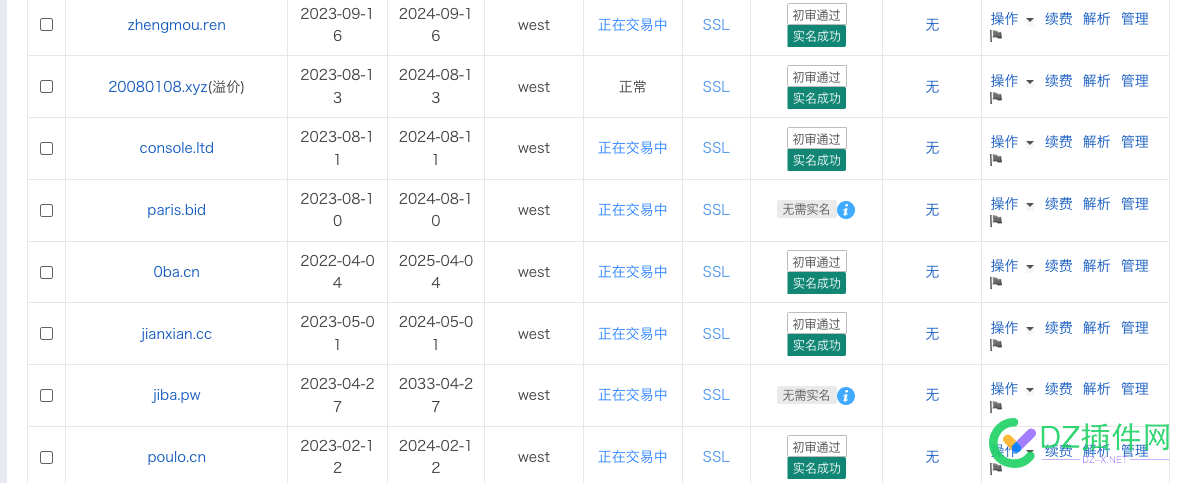Click SSL link for console.ltd
Viewport: 1189px width, 483px height.
click(x=716, y=148)
